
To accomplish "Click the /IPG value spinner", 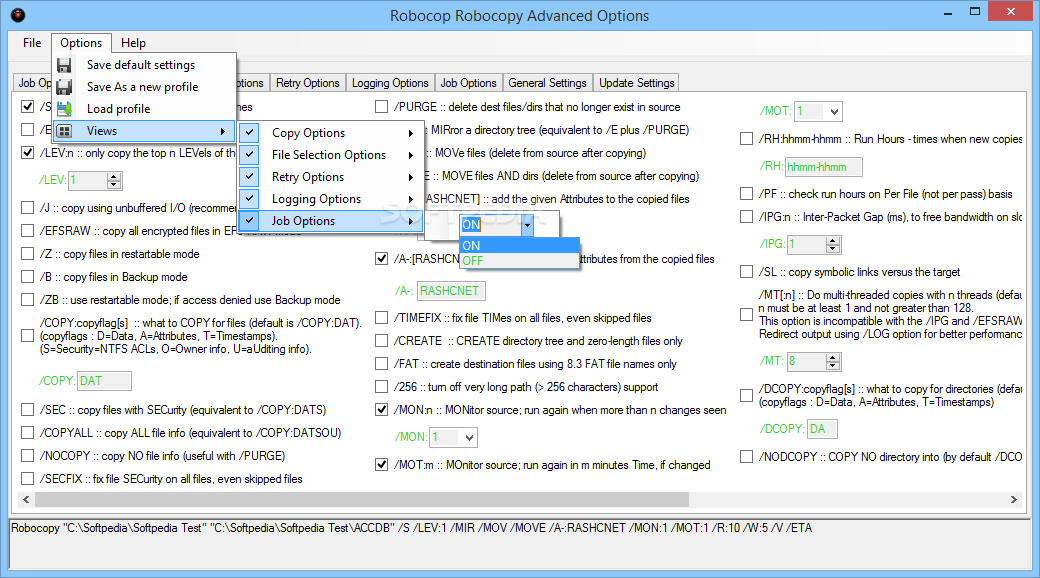I will 833,245.
